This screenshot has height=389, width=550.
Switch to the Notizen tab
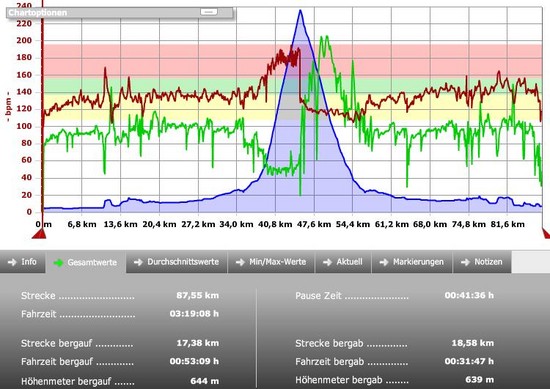click(482, 262)
